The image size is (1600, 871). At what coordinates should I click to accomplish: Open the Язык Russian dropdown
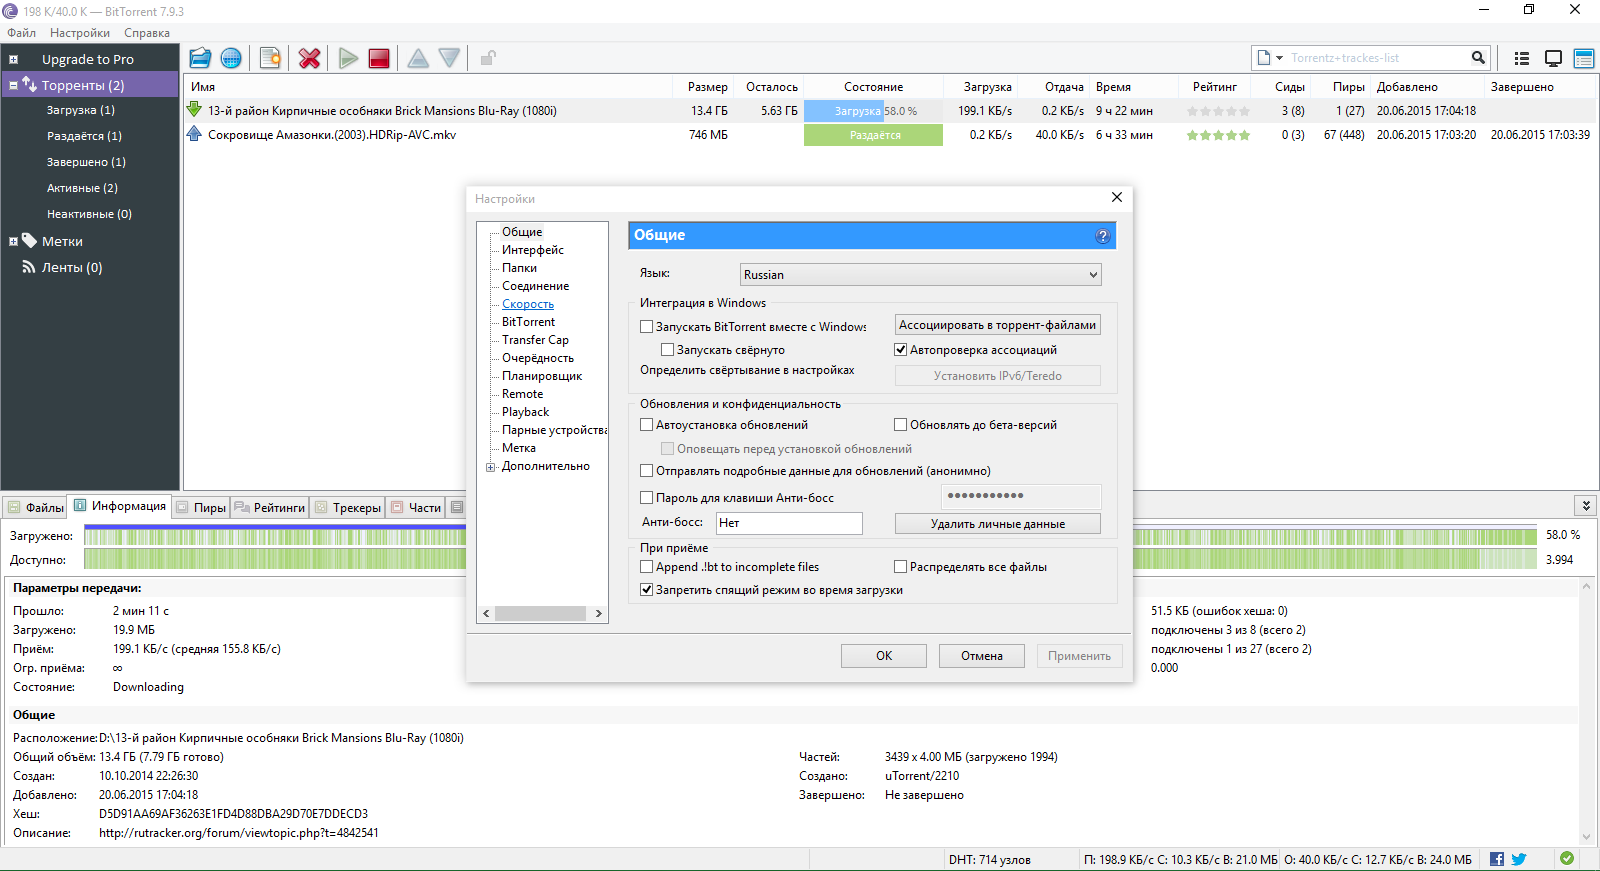pyautogui.click(x=920, y=274)
